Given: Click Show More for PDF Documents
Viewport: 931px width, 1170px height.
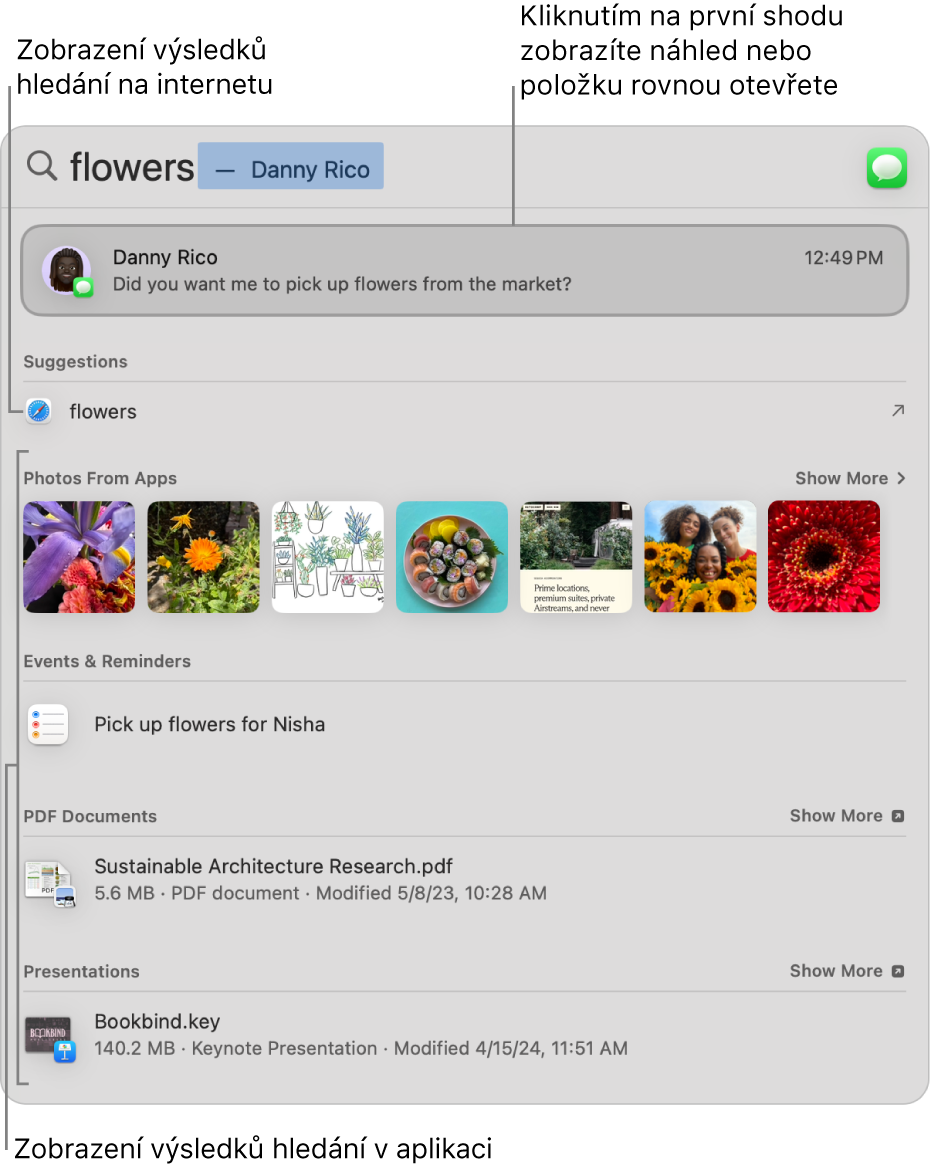Looking at the screenshot, I should [x=836, y=816].
